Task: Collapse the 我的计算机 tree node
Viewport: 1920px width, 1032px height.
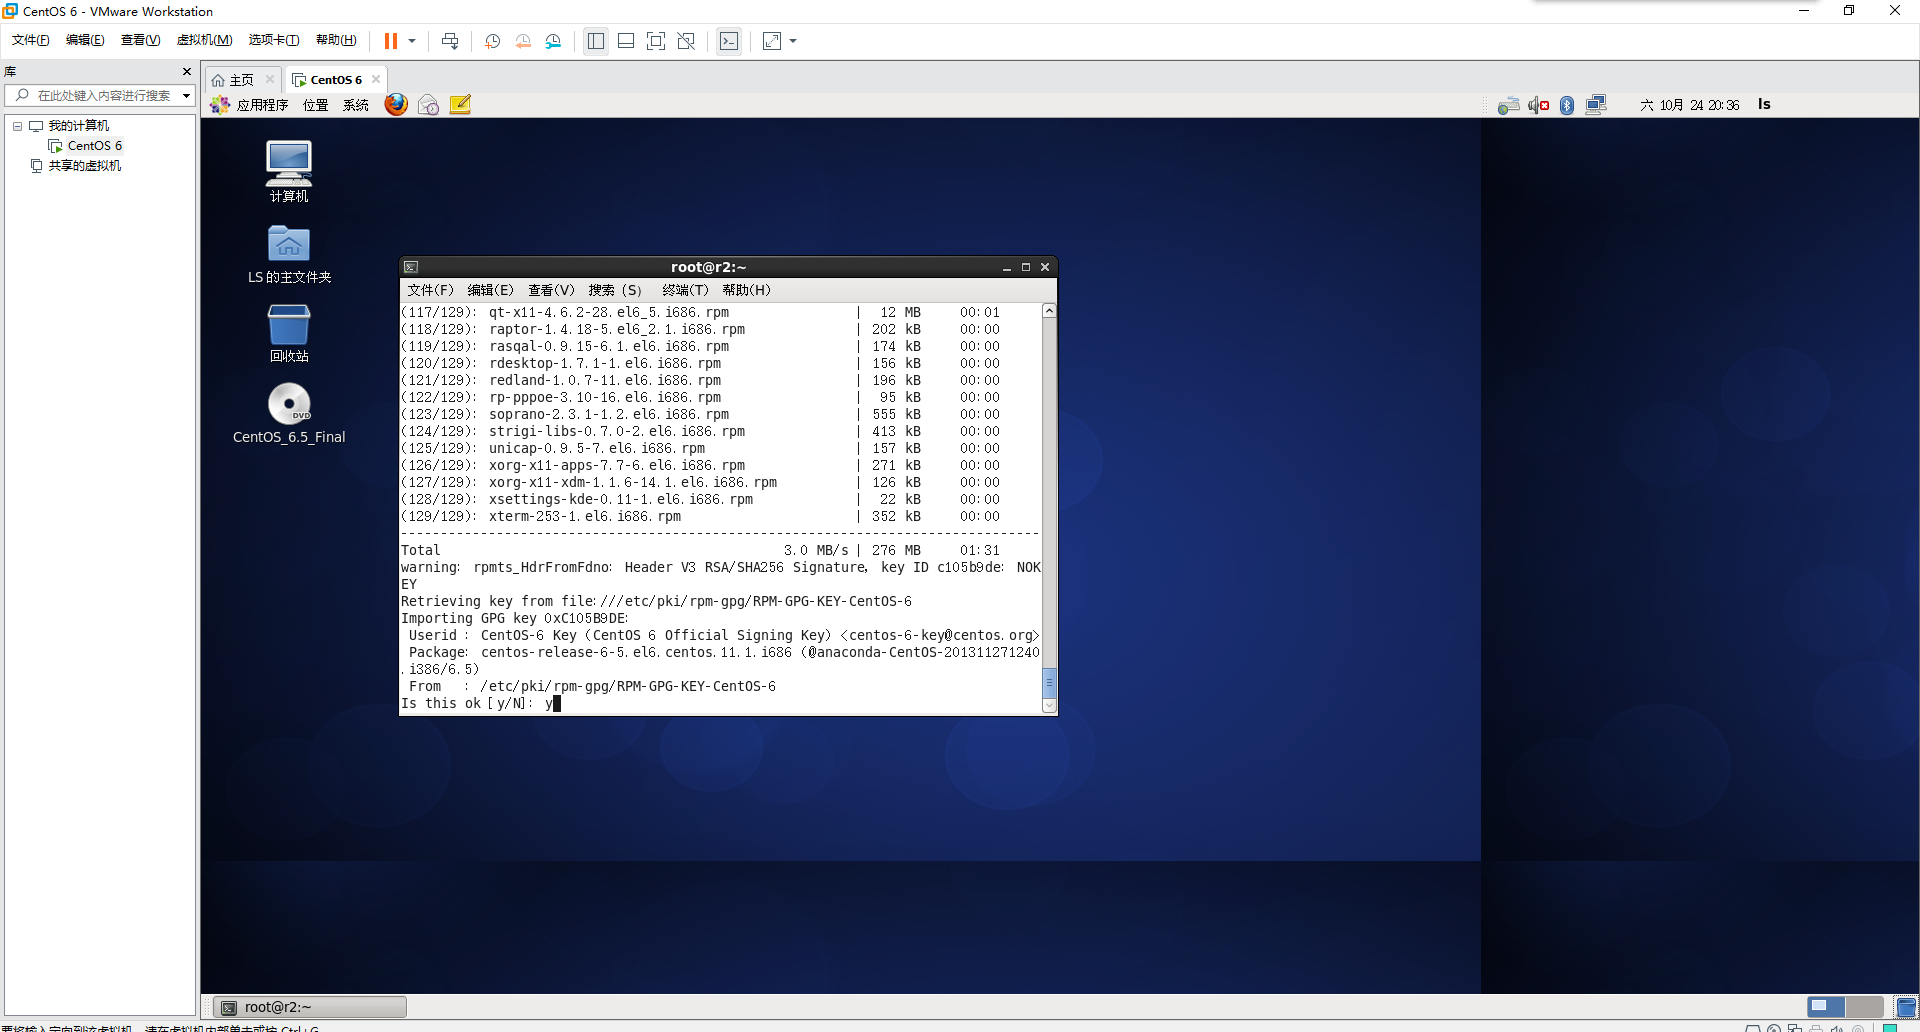Action: 16,125
